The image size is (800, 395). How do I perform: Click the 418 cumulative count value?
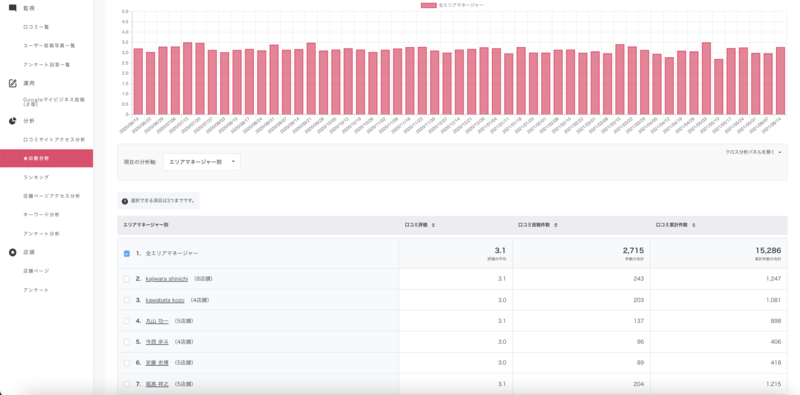click(776, 363)
